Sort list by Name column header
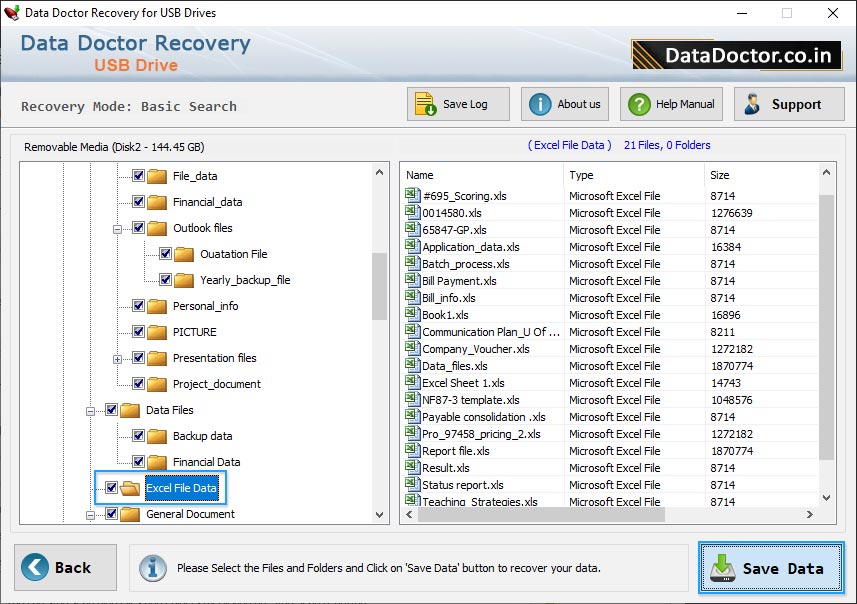The height and width of the screenshot is (604, 857). [481, 175]
